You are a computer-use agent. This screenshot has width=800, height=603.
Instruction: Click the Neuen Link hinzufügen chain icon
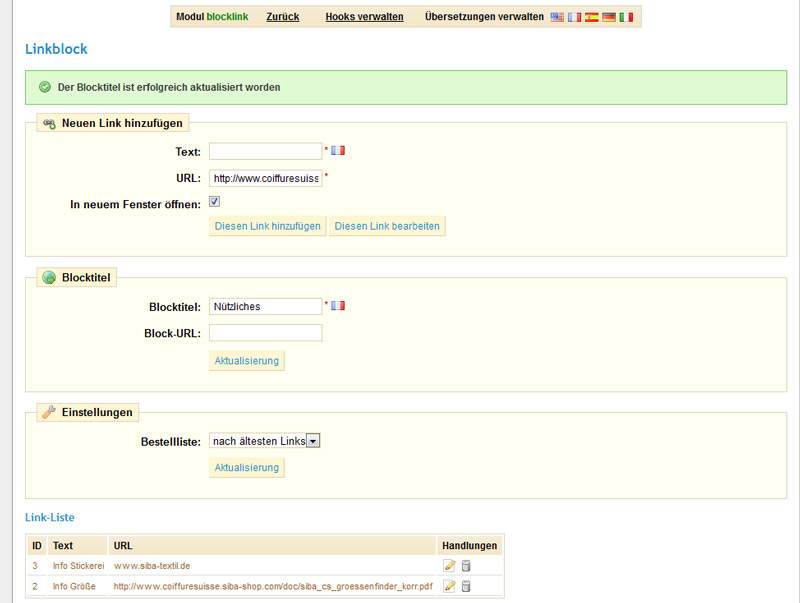tap(49, 123)
